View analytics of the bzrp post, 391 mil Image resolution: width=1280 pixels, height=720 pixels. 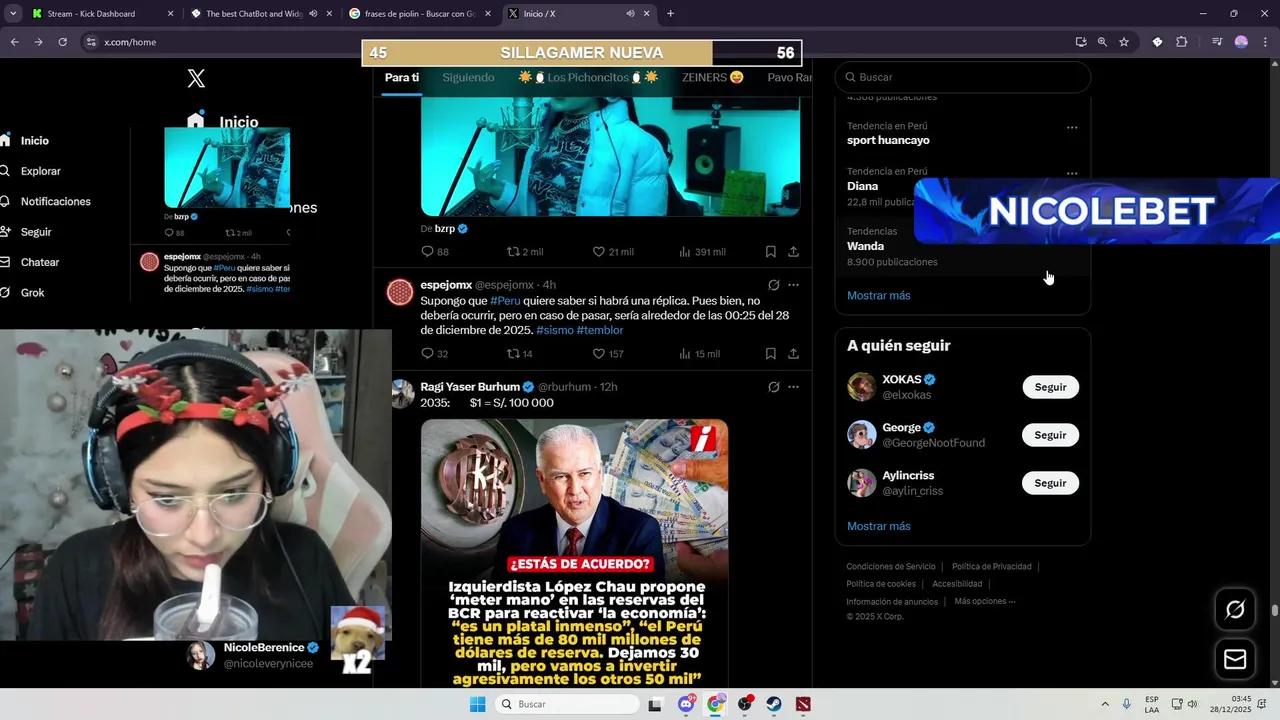click(x=702, y=252)
